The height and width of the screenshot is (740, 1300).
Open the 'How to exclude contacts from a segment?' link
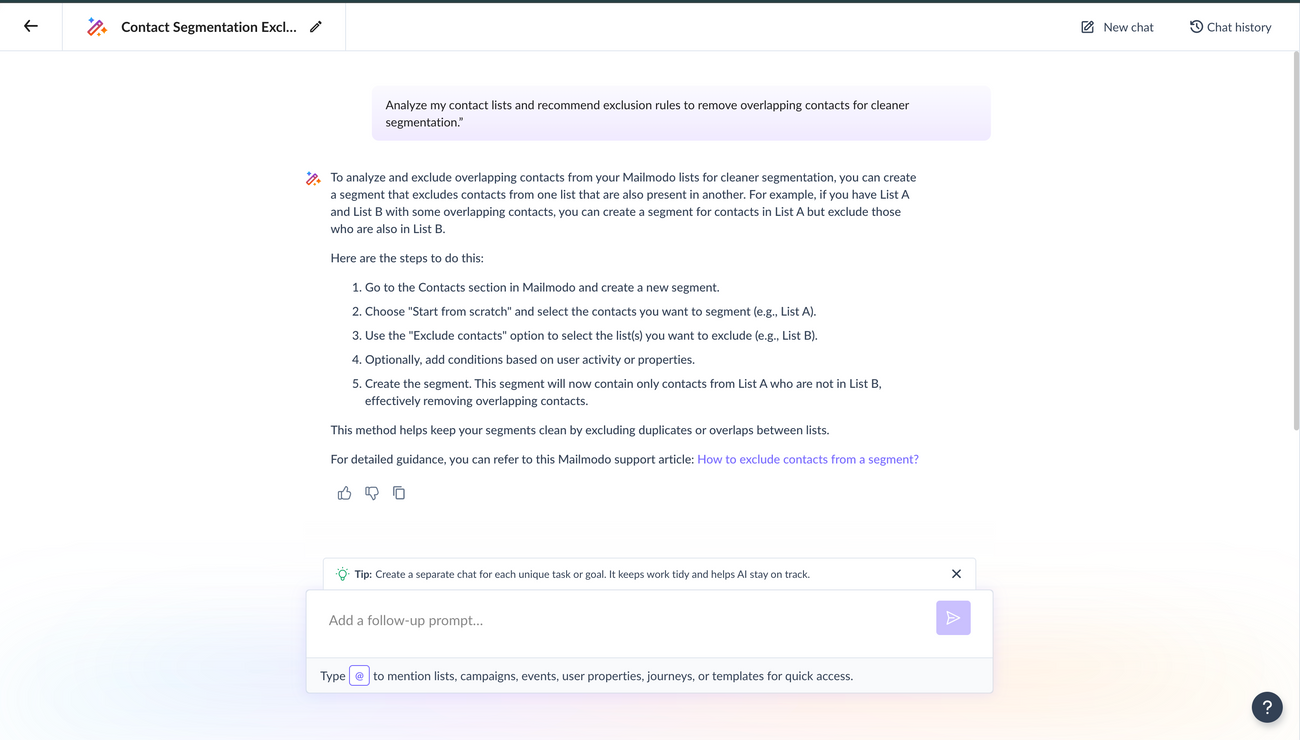(x=807, y=458)
